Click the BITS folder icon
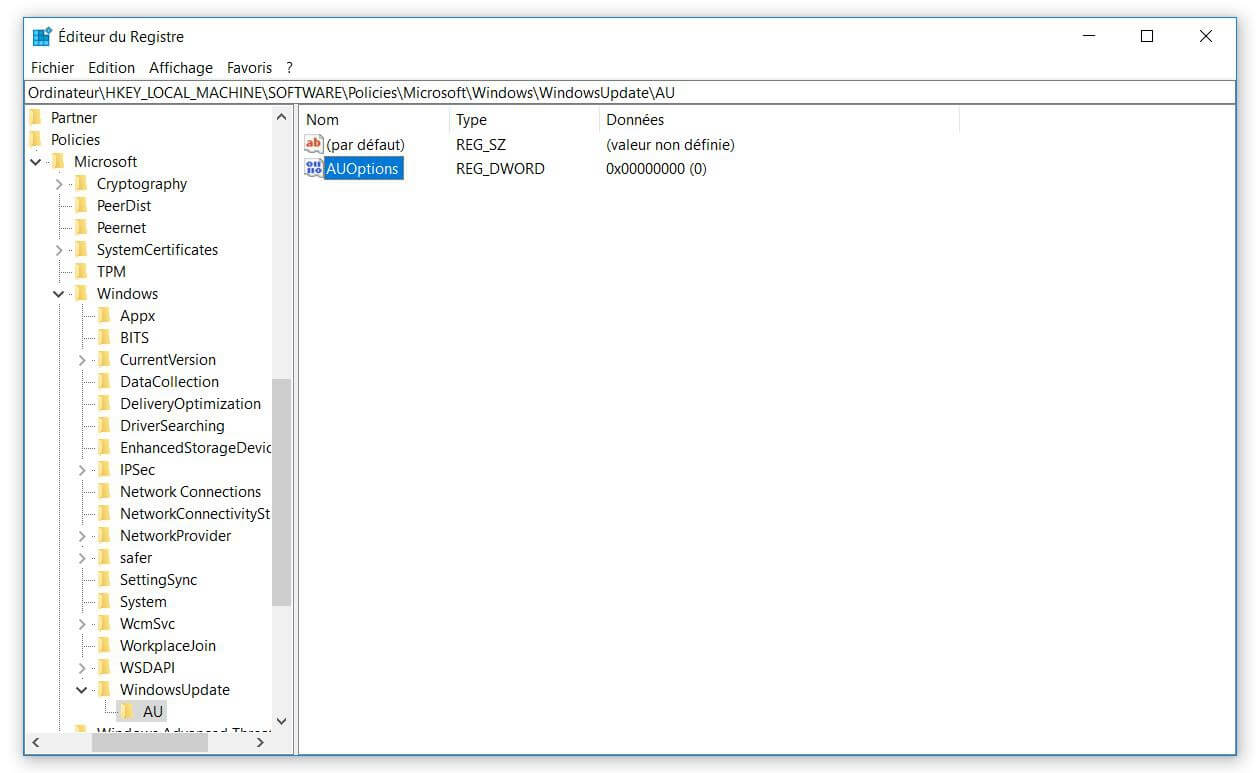The image size is (1256, 773). 104,337
